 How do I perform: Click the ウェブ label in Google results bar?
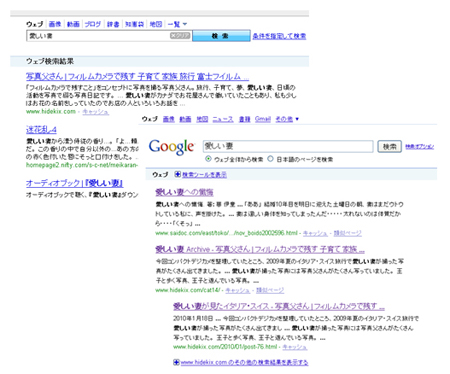pyautogui.click(x=160, y=175)
